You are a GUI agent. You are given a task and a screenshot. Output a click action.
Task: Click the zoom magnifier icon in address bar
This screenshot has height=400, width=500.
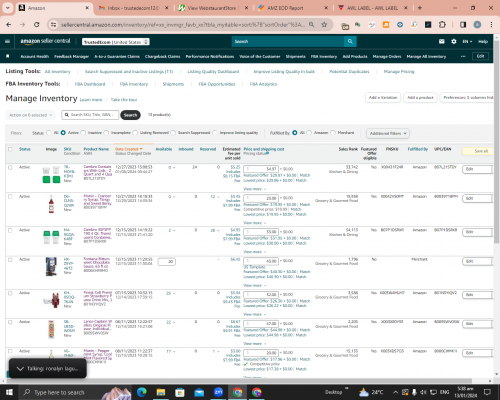pos(311,24)
